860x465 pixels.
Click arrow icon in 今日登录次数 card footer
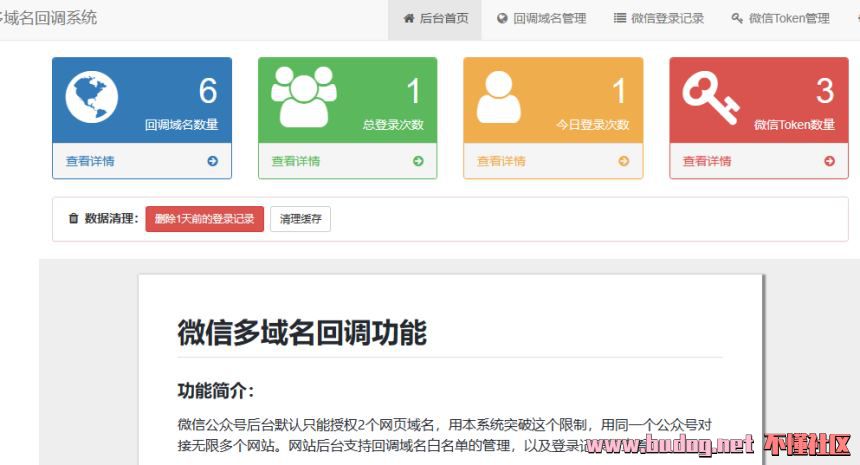(624, 161)
